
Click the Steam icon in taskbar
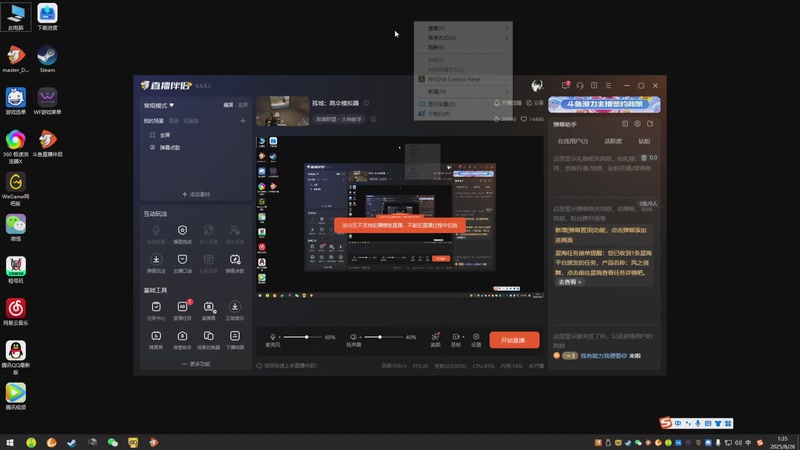pos(72,442)
